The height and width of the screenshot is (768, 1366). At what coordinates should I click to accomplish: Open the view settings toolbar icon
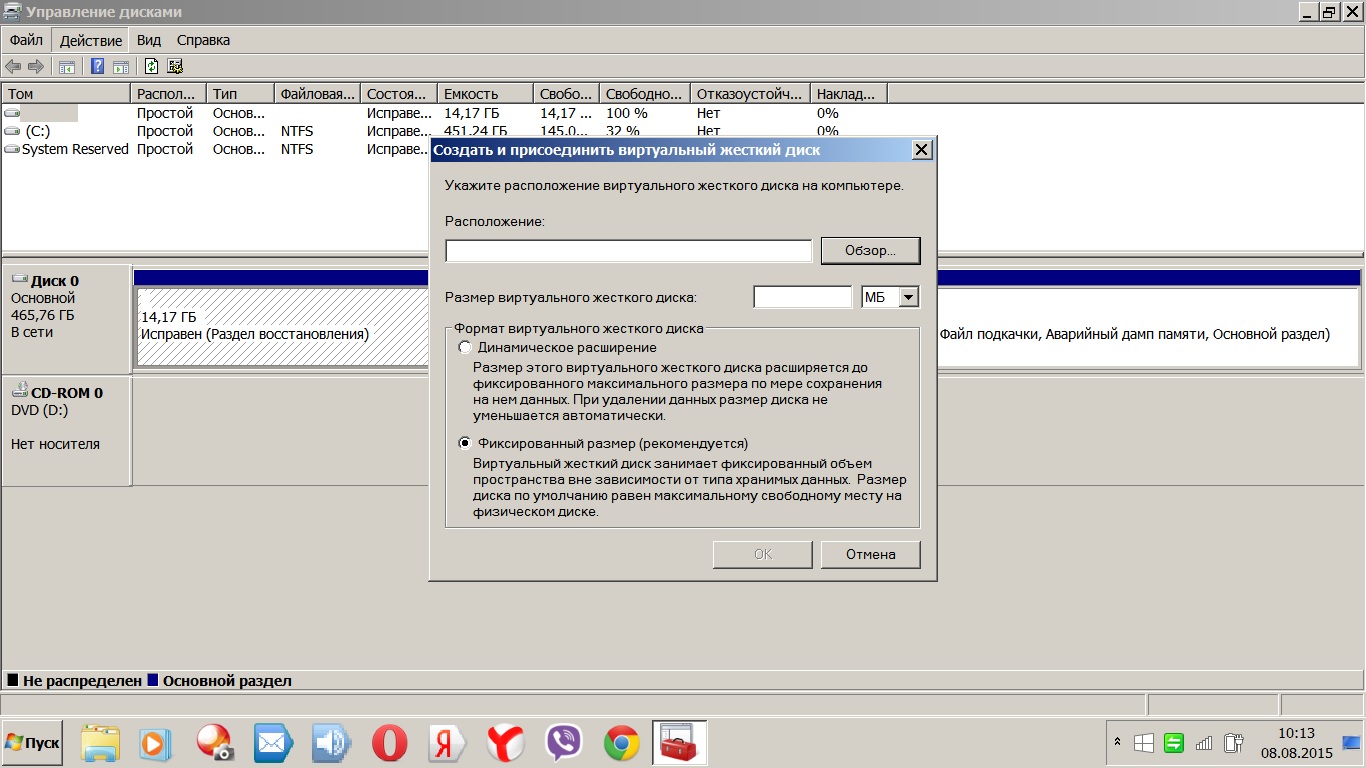tap(175, 67)
